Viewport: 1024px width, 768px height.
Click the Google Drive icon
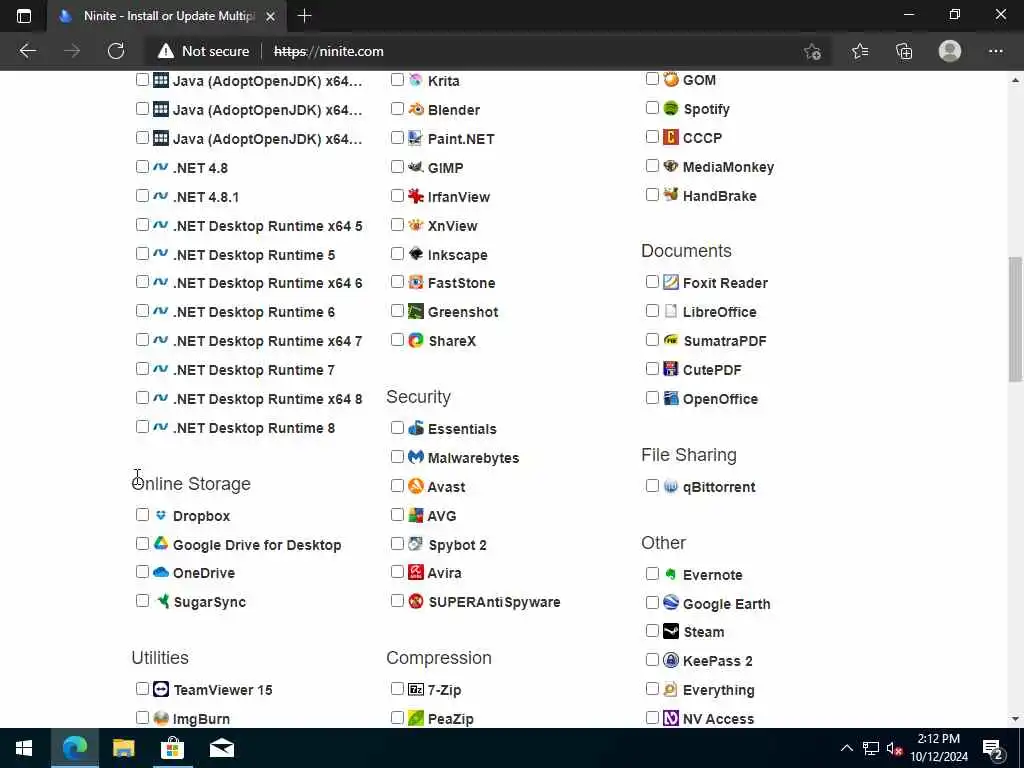(161, 544)
